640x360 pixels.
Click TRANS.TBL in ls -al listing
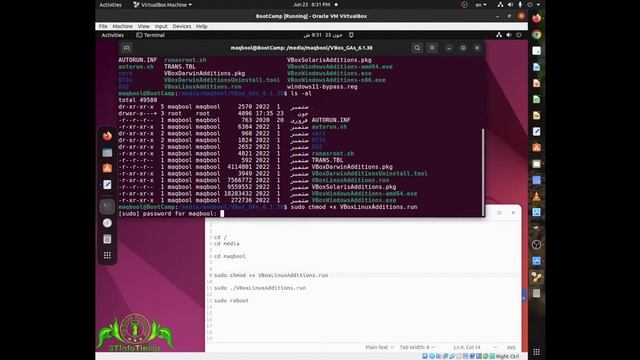[x=327, y=160]
